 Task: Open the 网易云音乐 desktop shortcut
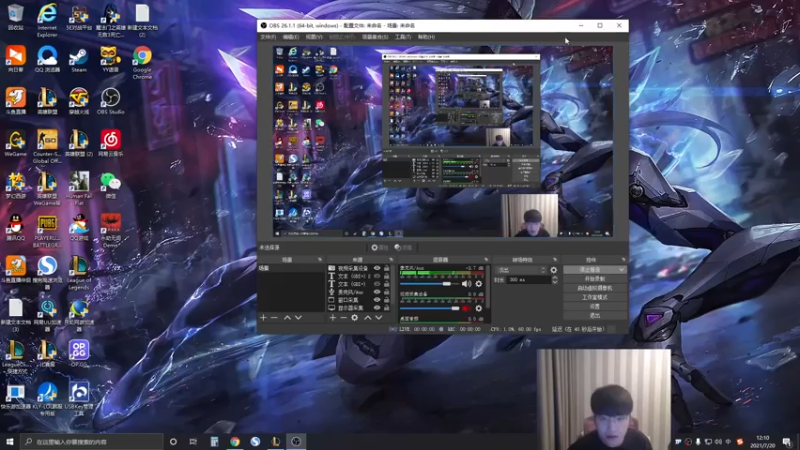tap(110, 143)
